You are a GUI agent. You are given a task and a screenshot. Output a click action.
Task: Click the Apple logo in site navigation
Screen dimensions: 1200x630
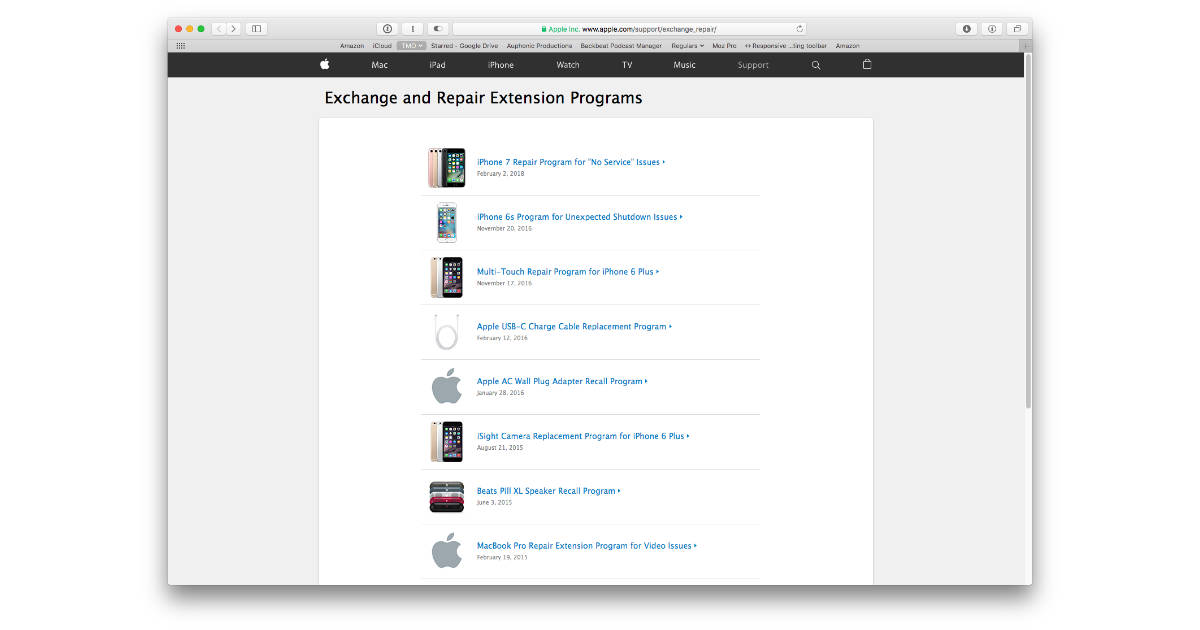(325, 65)
